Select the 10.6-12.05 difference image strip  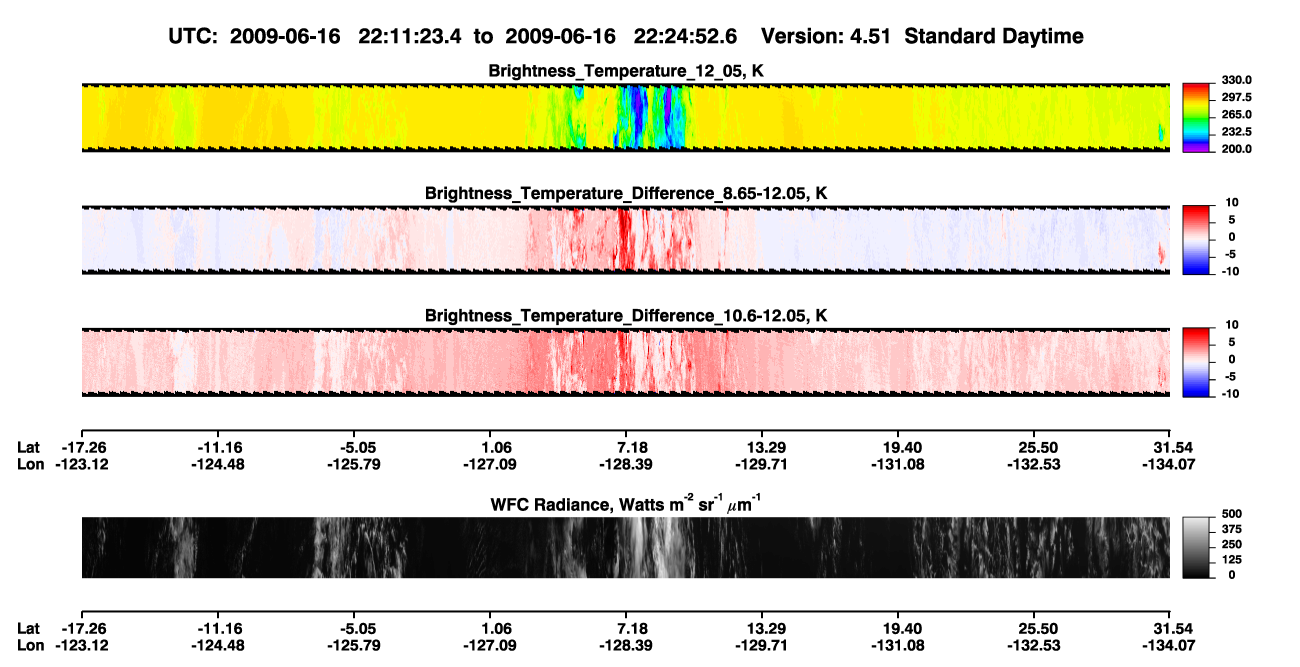point(625,362)
